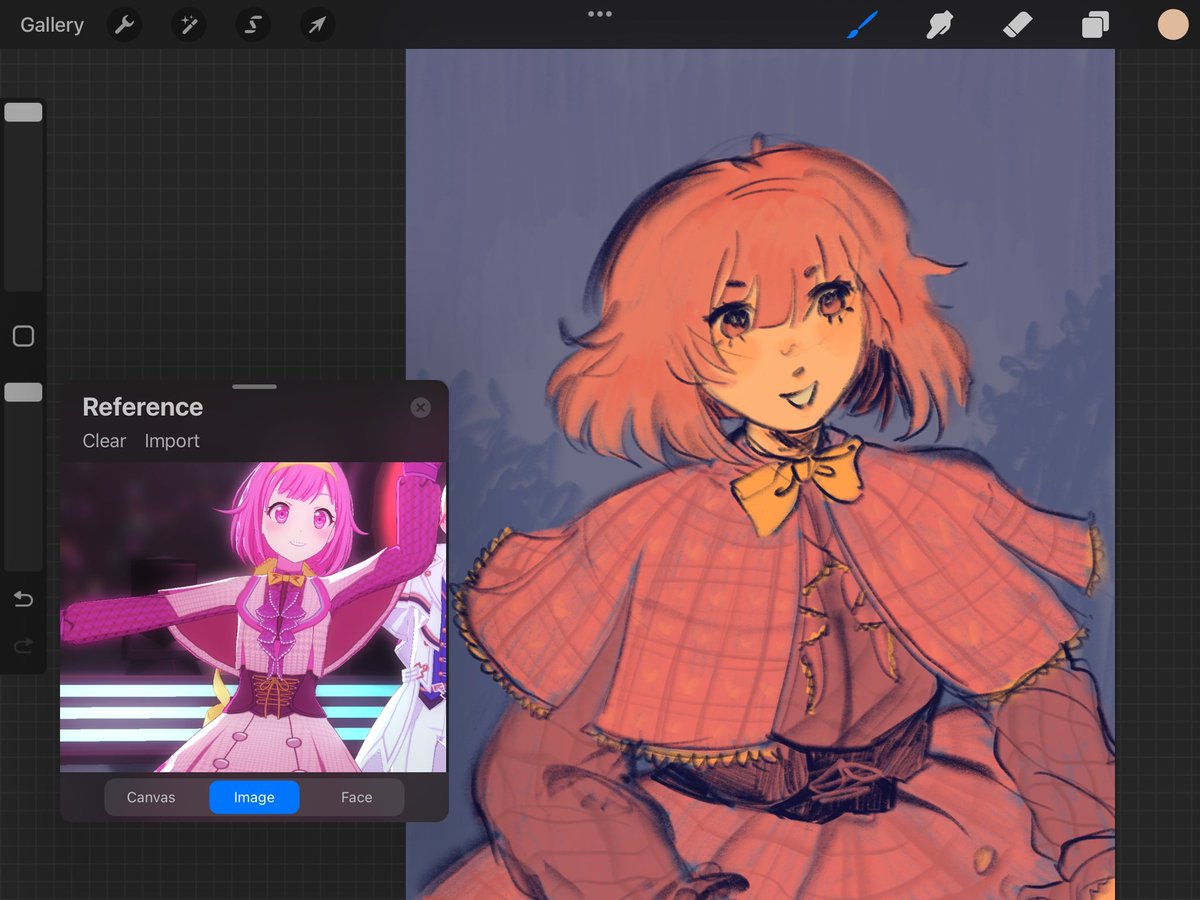Open the Layers panel
This screenshot has height=900, width=1200.
coord(1095,25)
